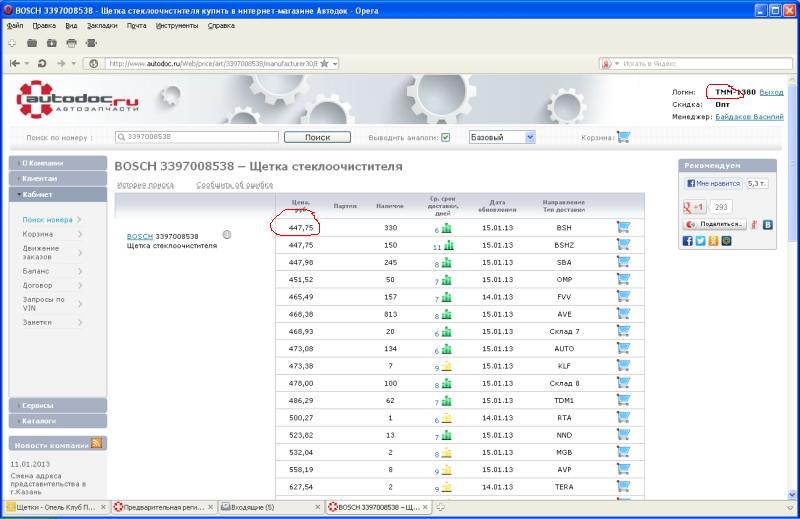The image size is (800, 519).
Task: Go back with browser back arrow
Action: point(15,63)
